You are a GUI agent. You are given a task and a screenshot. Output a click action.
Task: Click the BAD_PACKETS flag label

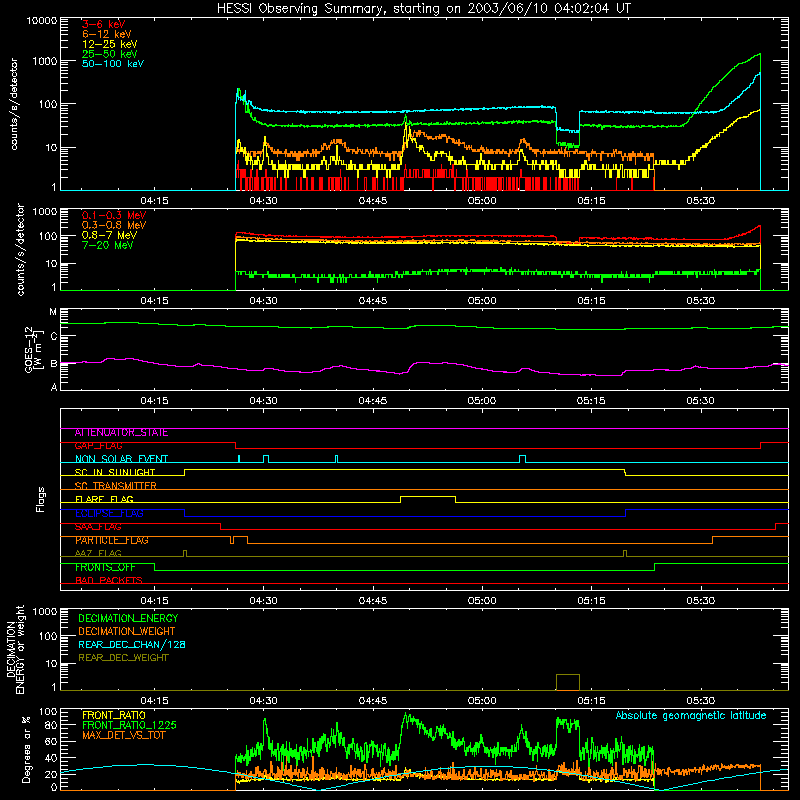click(109, 580)
